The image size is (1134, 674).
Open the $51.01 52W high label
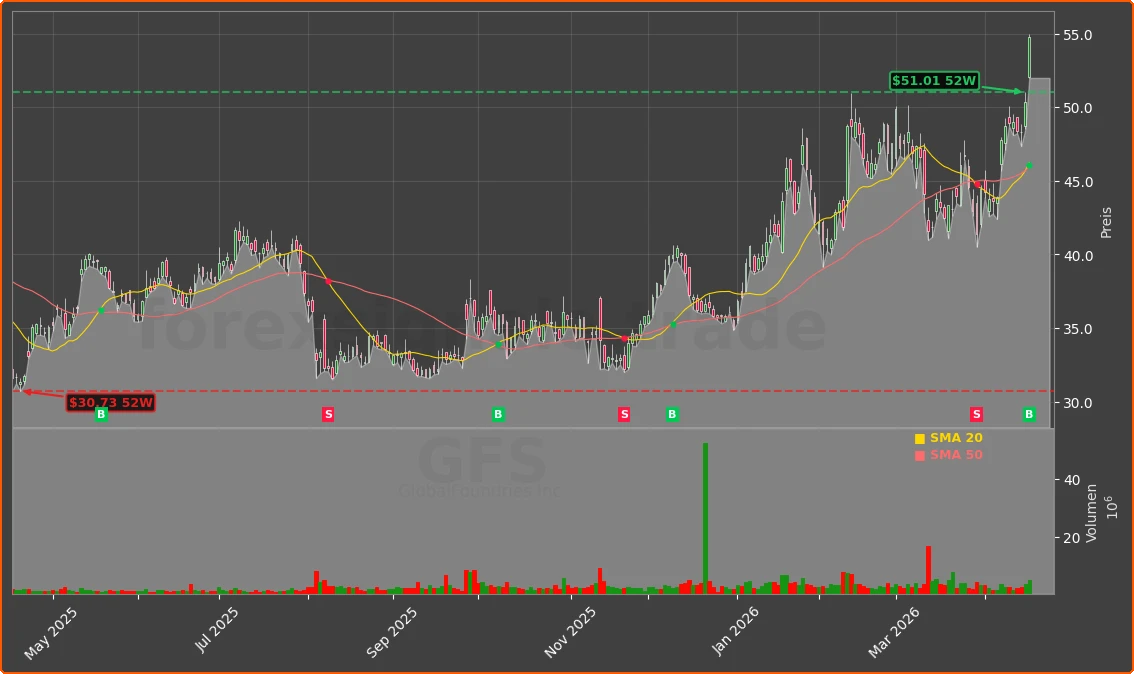coord(934,81)
